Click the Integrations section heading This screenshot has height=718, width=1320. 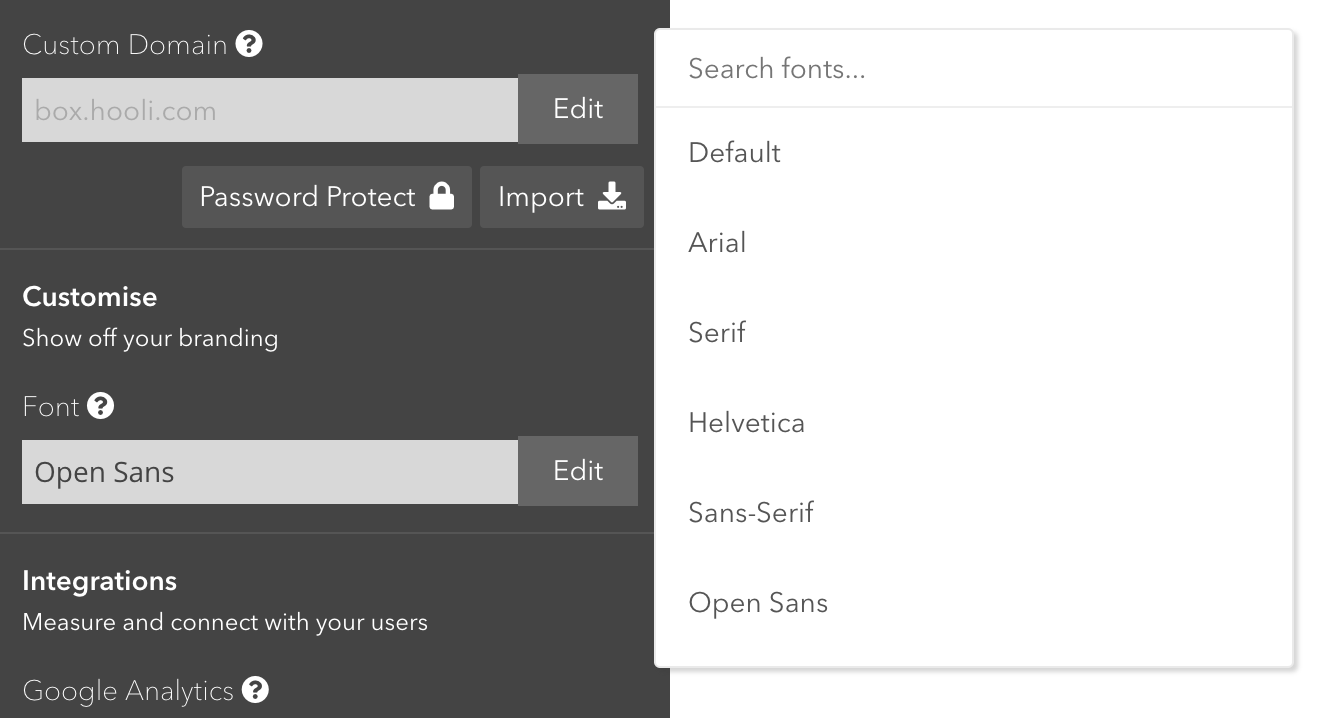click(x=99, y=581)
